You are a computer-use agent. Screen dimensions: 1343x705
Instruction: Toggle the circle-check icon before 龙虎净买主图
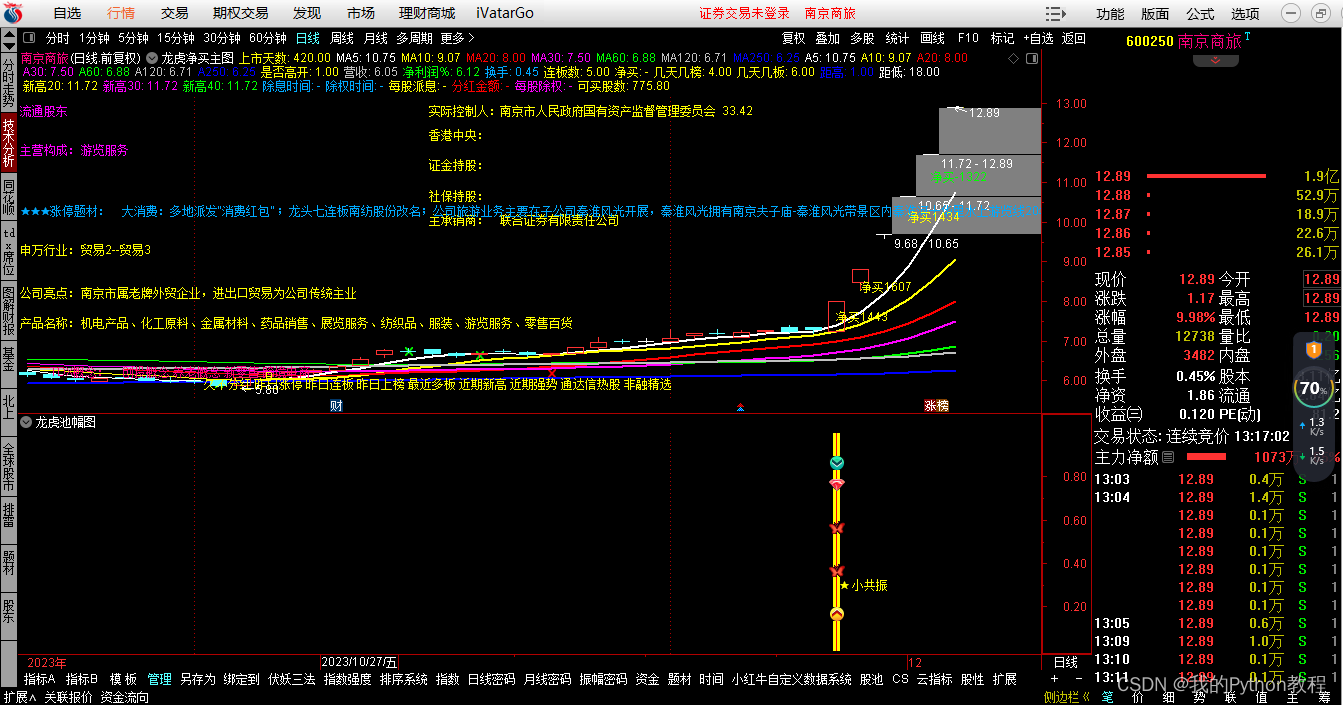click(x=152, y=58)
